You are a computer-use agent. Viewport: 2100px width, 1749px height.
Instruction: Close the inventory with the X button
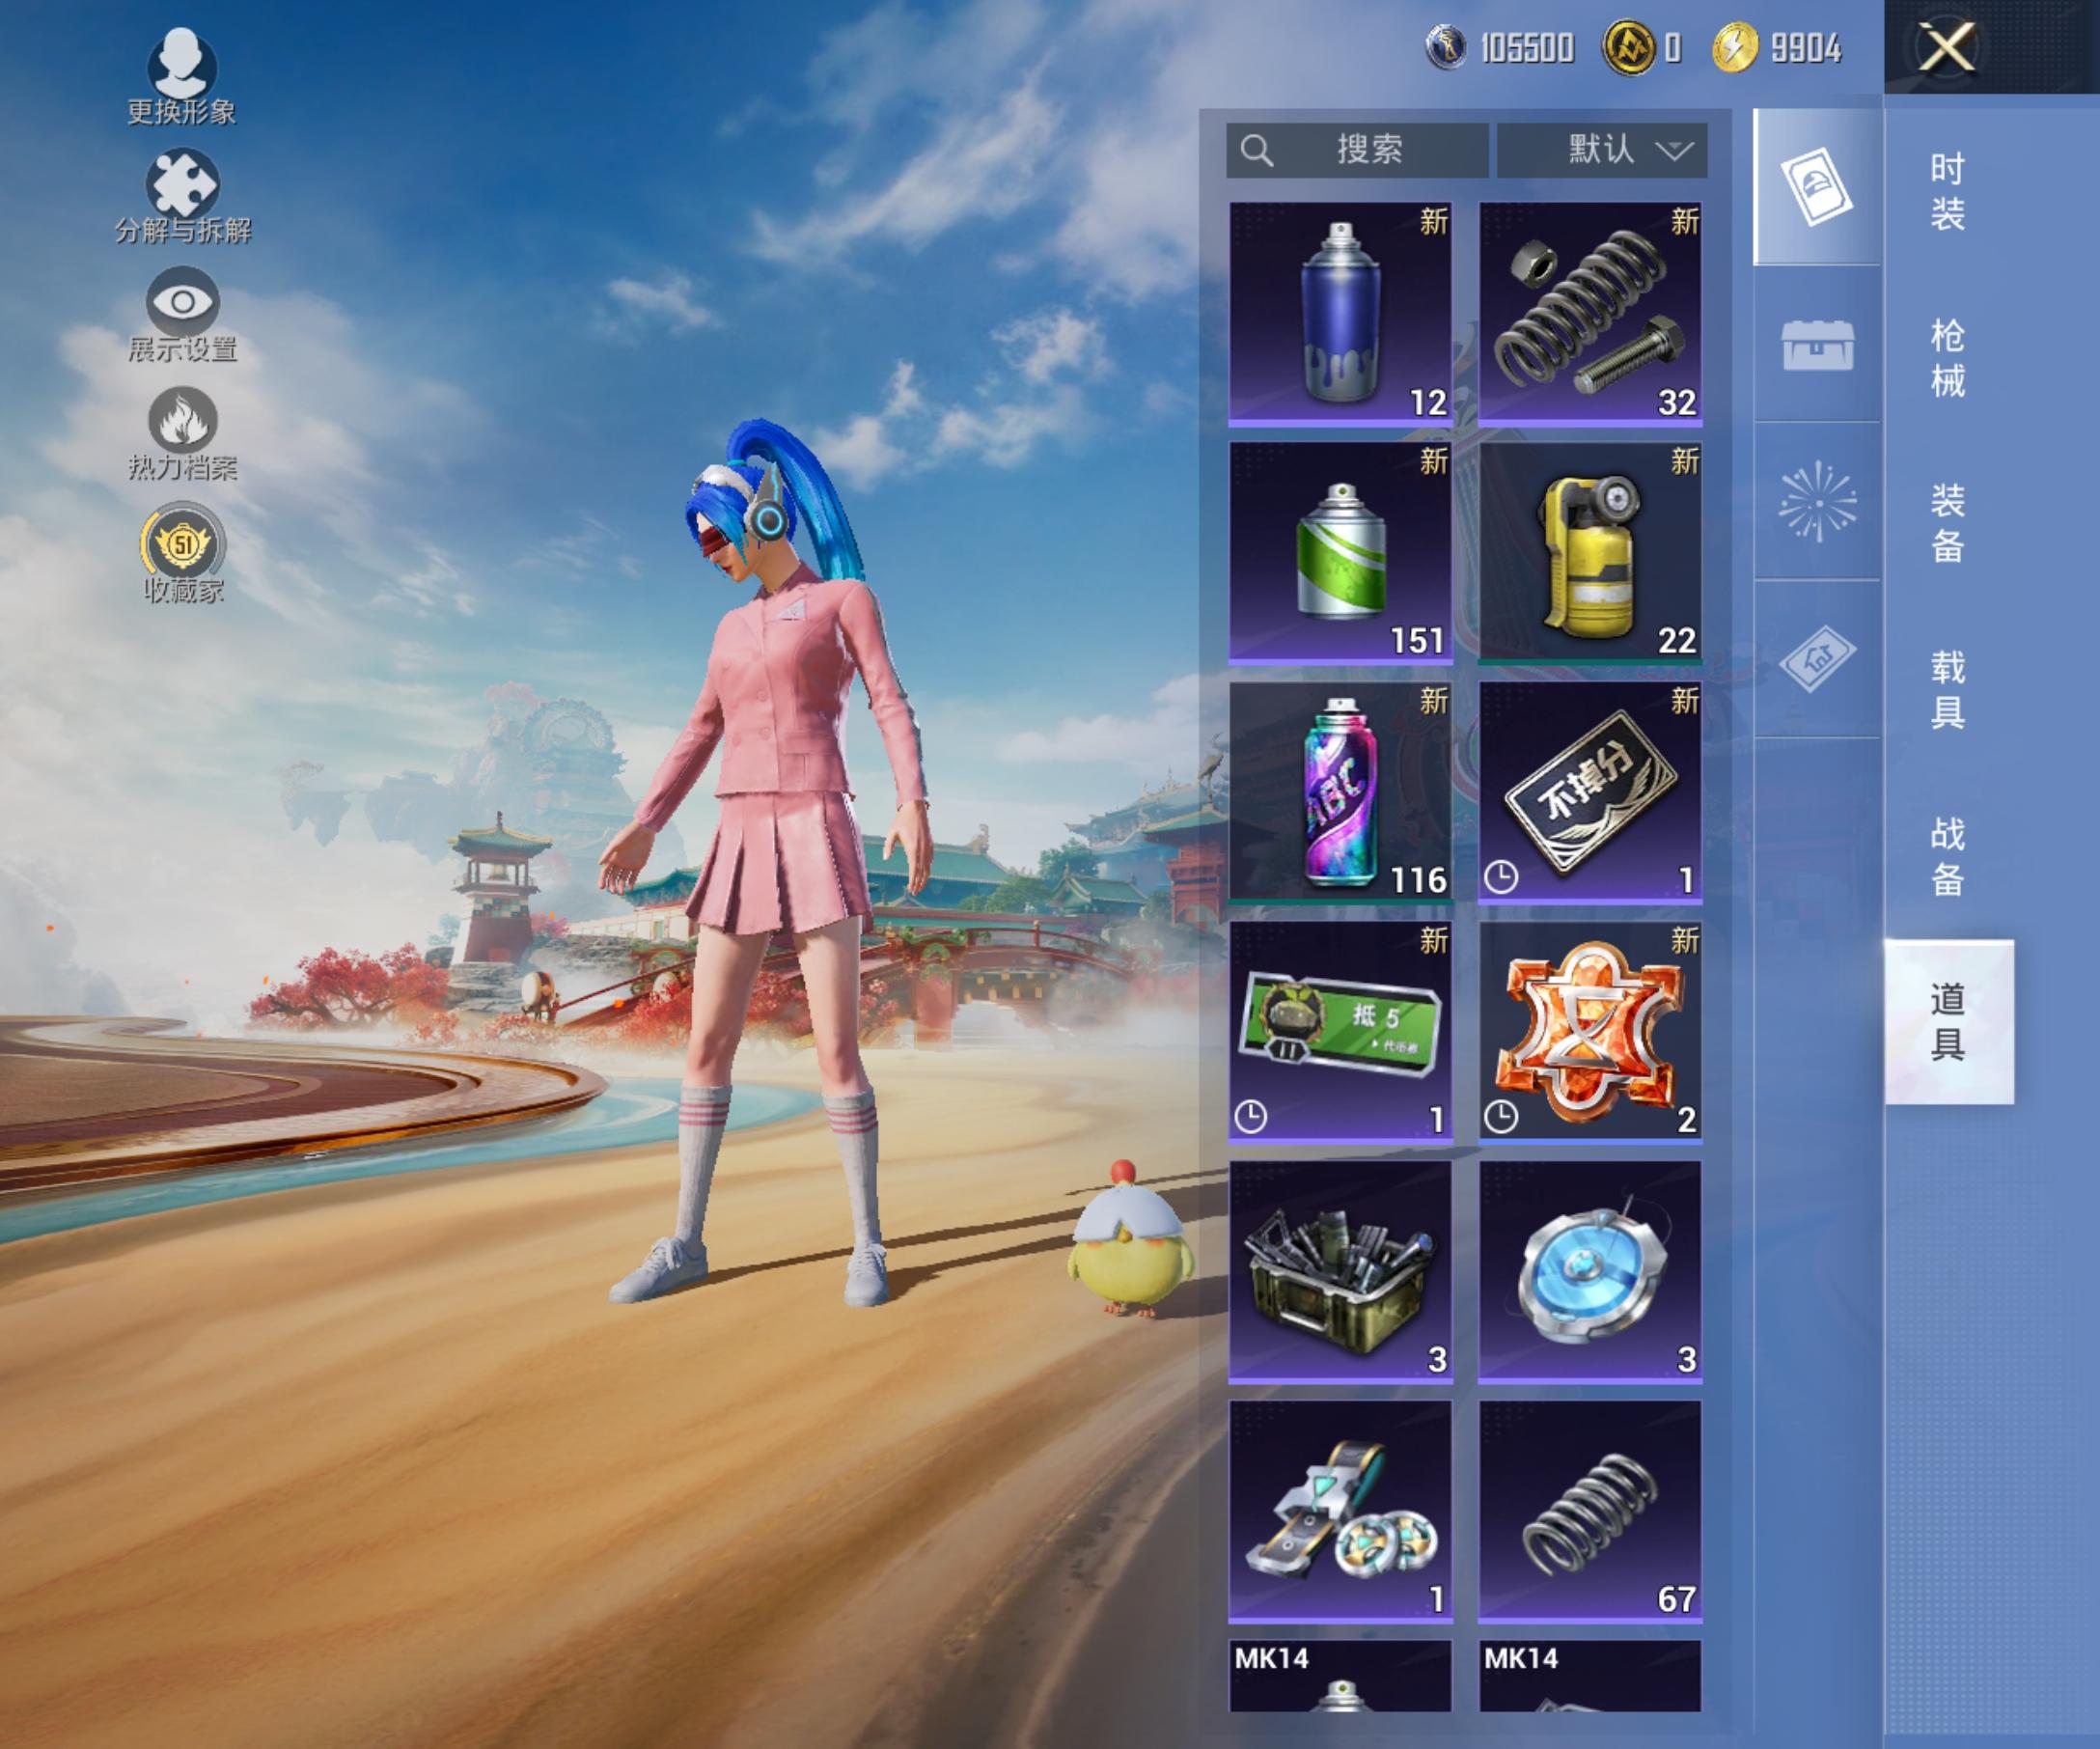(1946, 47)
